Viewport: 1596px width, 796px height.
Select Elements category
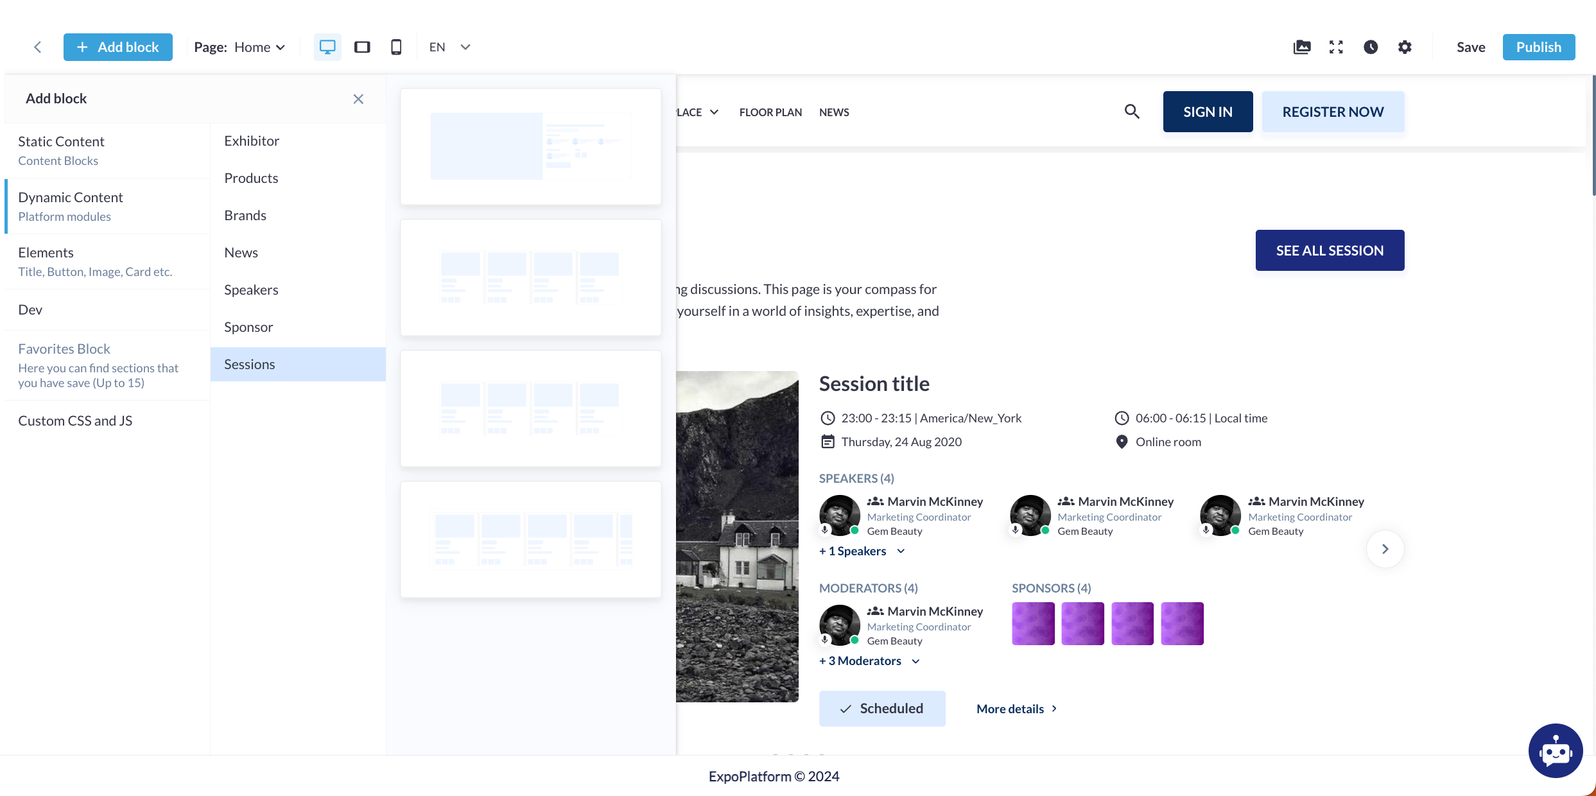[107, 261]
